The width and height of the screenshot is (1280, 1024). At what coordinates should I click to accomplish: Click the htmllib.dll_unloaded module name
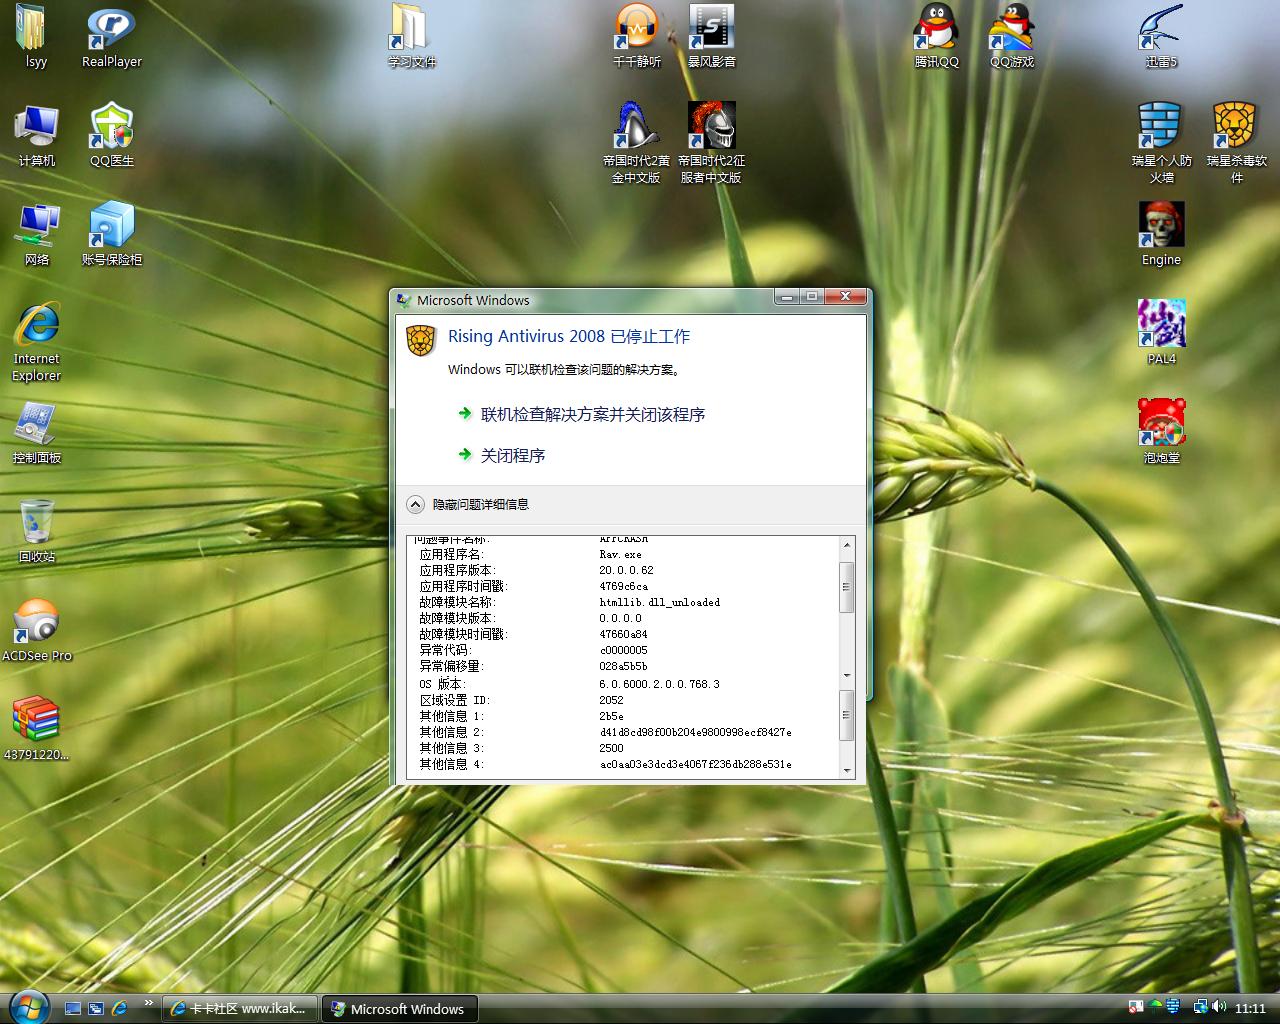(660, 602)
